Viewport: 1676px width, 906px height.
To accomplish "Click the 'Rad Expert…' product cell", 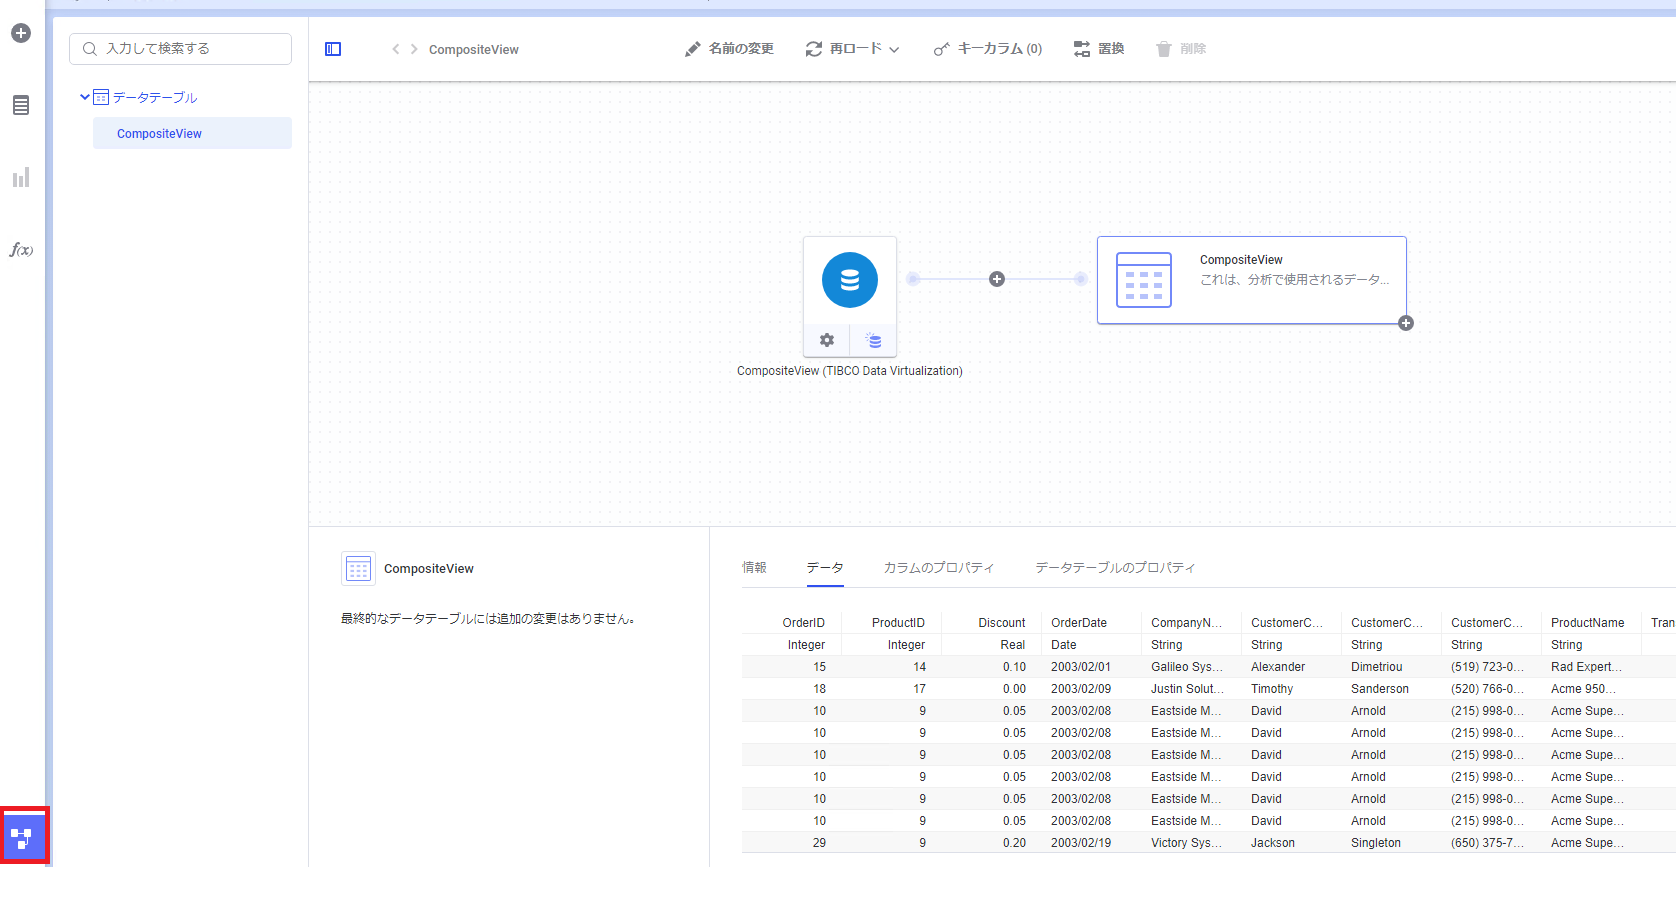I will click(1586, 667).
